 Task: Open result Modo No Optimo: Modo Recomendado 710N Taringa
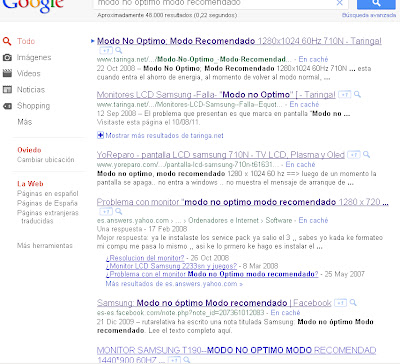[x=239, y=41]
